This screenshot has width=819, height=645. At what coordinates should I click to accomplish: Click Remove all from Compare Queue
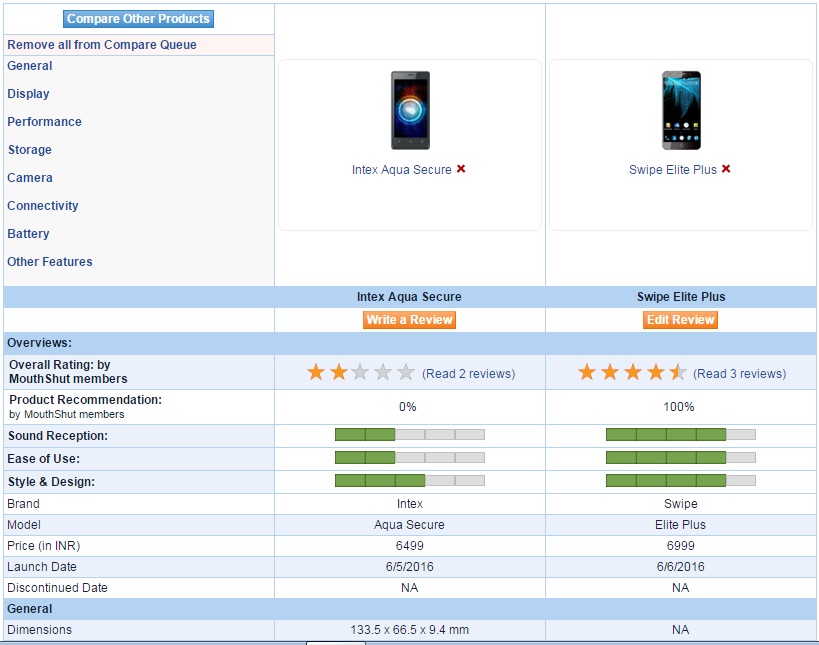(102, 45)
